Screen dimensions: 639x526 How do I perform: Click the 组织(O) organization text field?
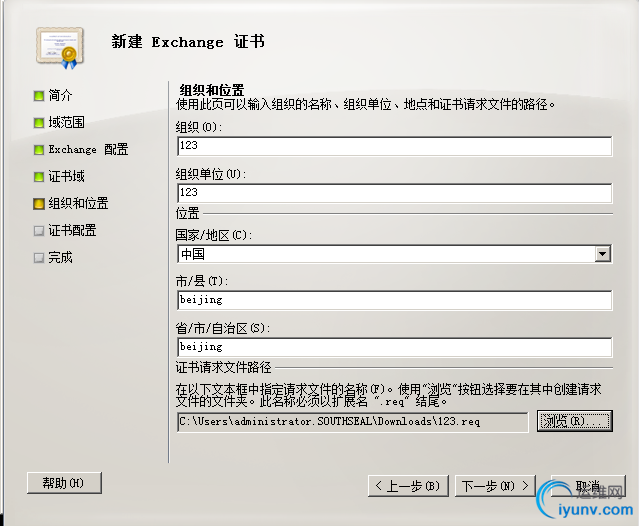coord(394,146)
